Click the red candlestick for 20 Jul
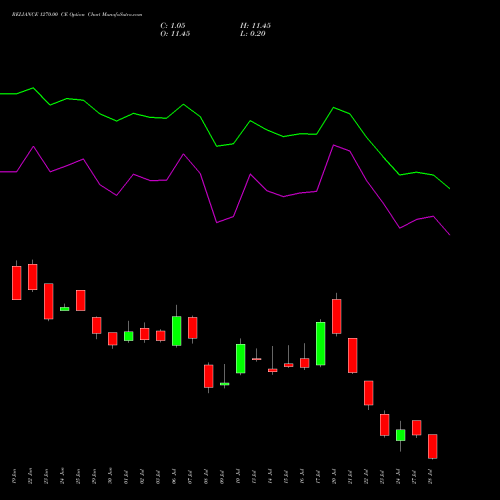Image resolution: width=500 pixels, height=500 pixels. click(337, 316)
